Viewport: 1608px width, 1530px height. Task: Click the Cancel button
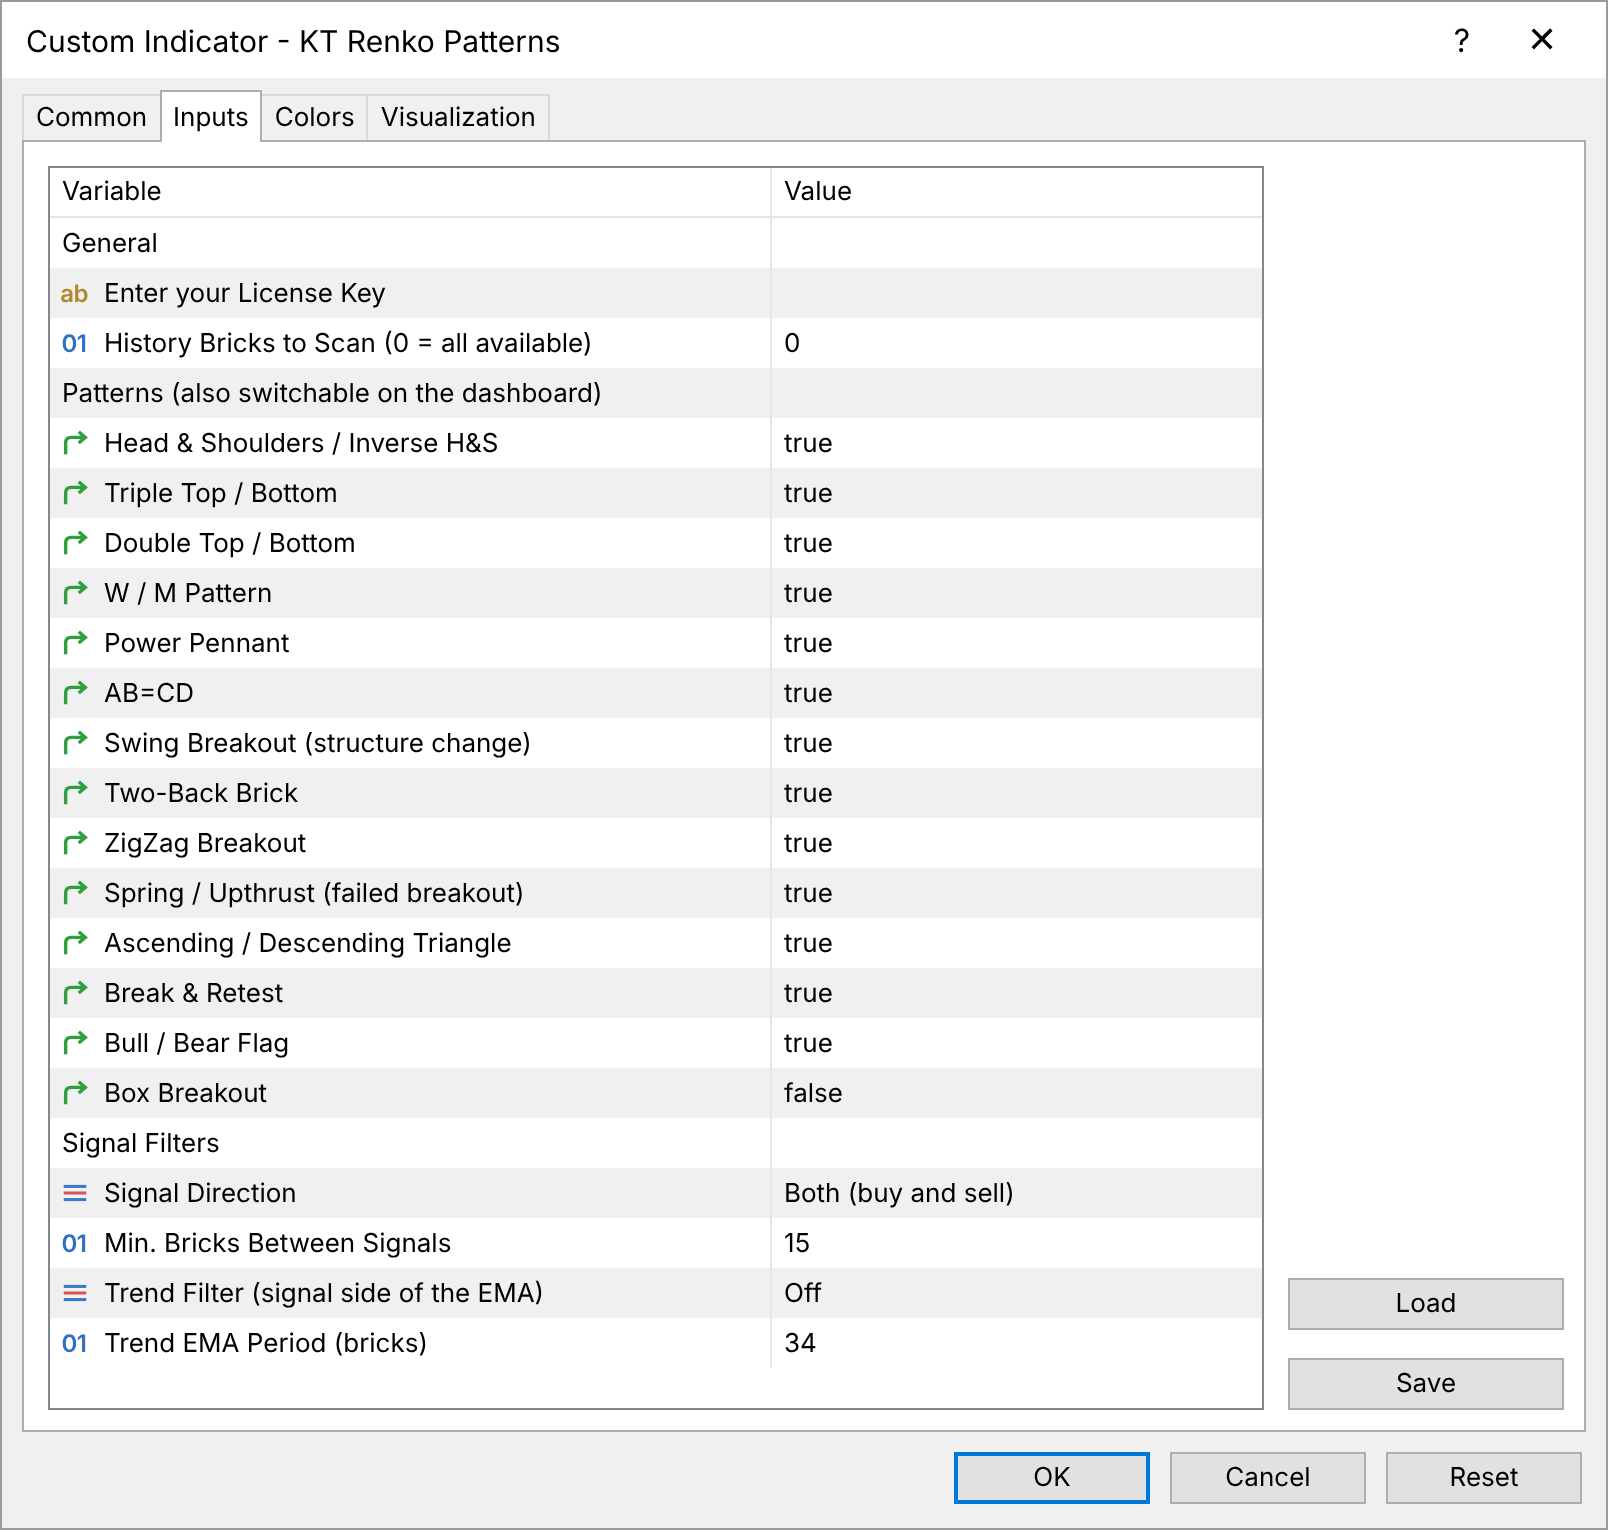[x=1267, y=1477]
